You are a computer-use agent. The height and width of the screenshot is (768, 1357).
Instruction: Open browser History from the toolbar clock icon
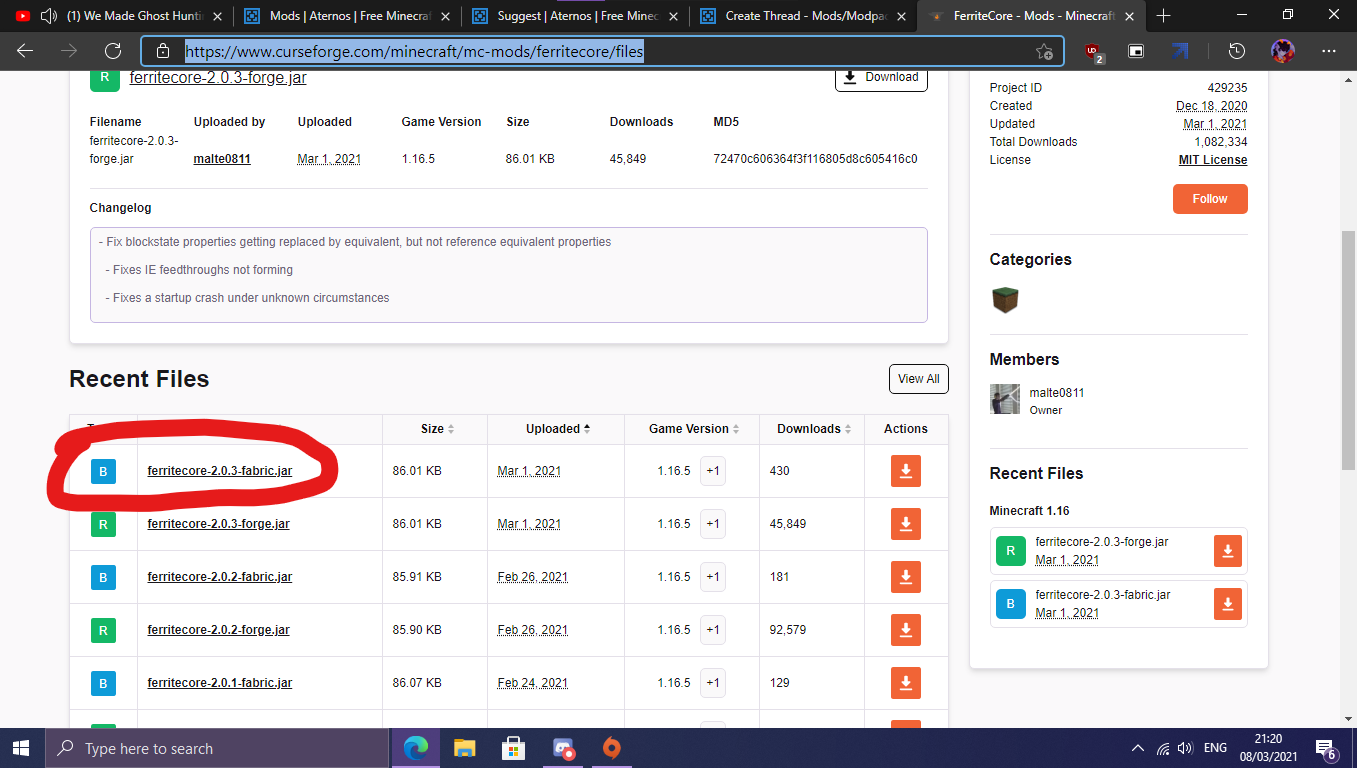(1236, 52)
